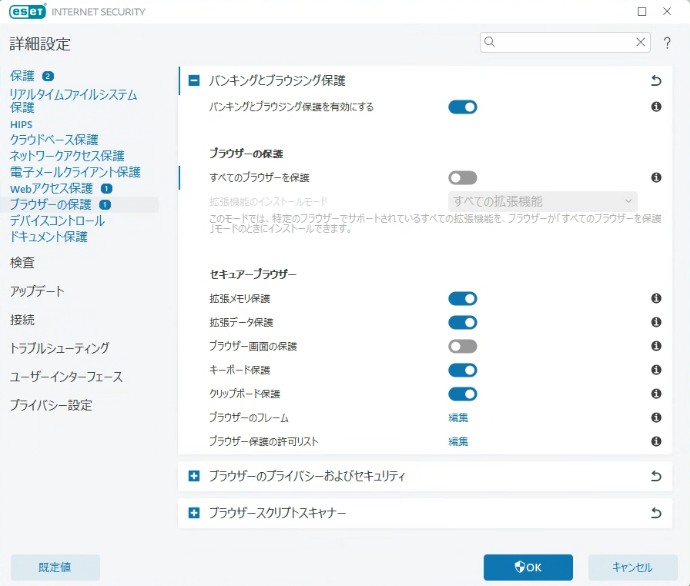
Task: Show info icon for 拡張メモリ保護
Action: click(656, 298)
